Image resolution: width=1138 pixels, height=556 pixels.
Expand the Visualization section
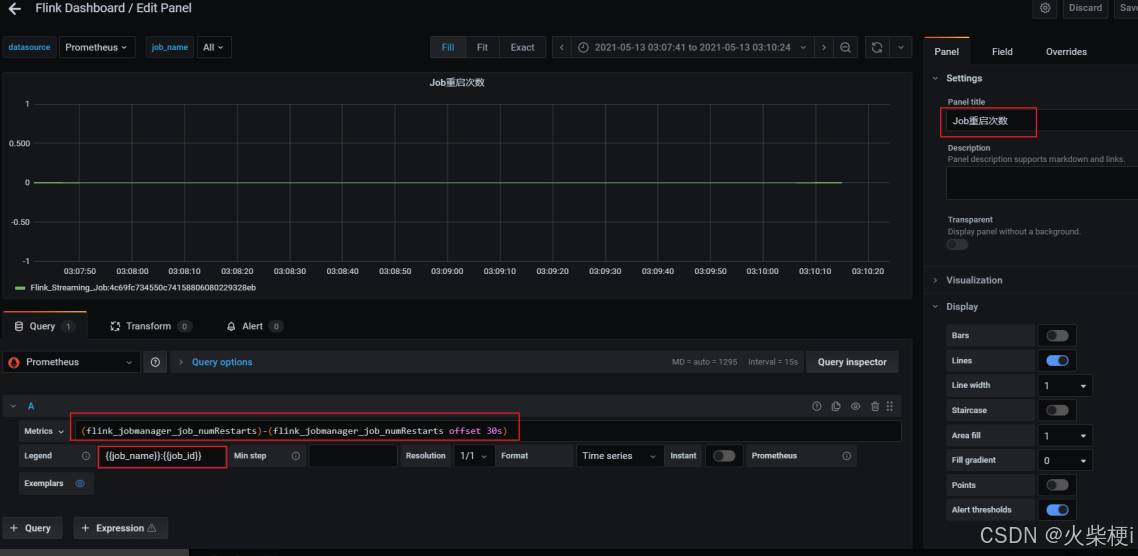tap(974, 279)
